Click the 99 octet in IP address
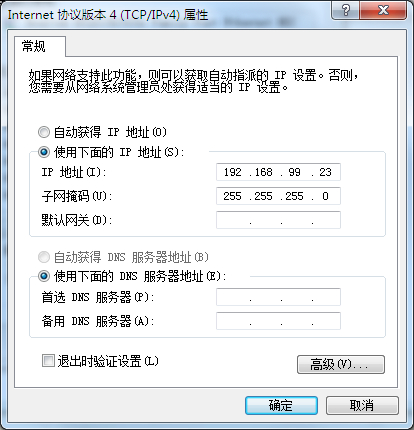Screen dimensions: 414x430 [294, 172]
